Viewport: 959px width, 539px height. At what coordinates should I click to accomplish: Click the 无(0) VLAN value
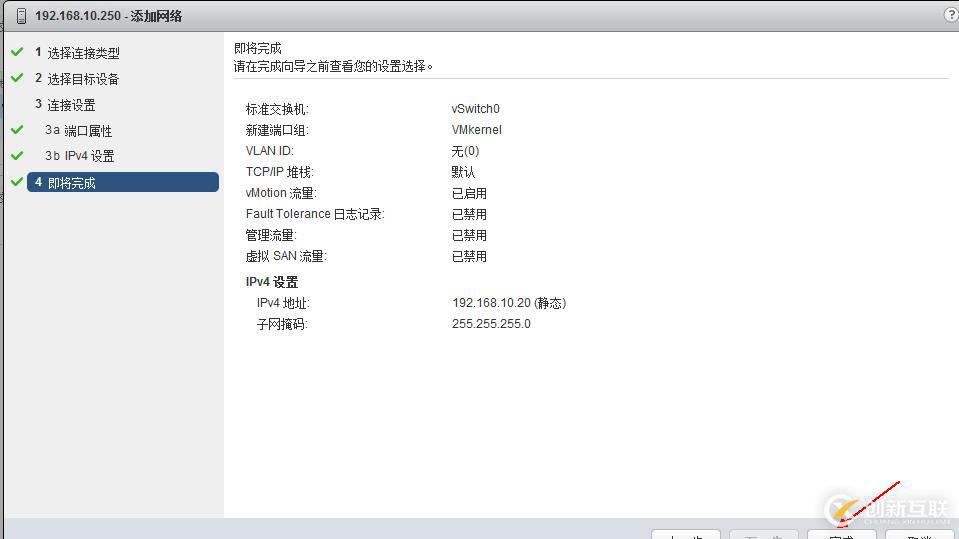[465, 151]
